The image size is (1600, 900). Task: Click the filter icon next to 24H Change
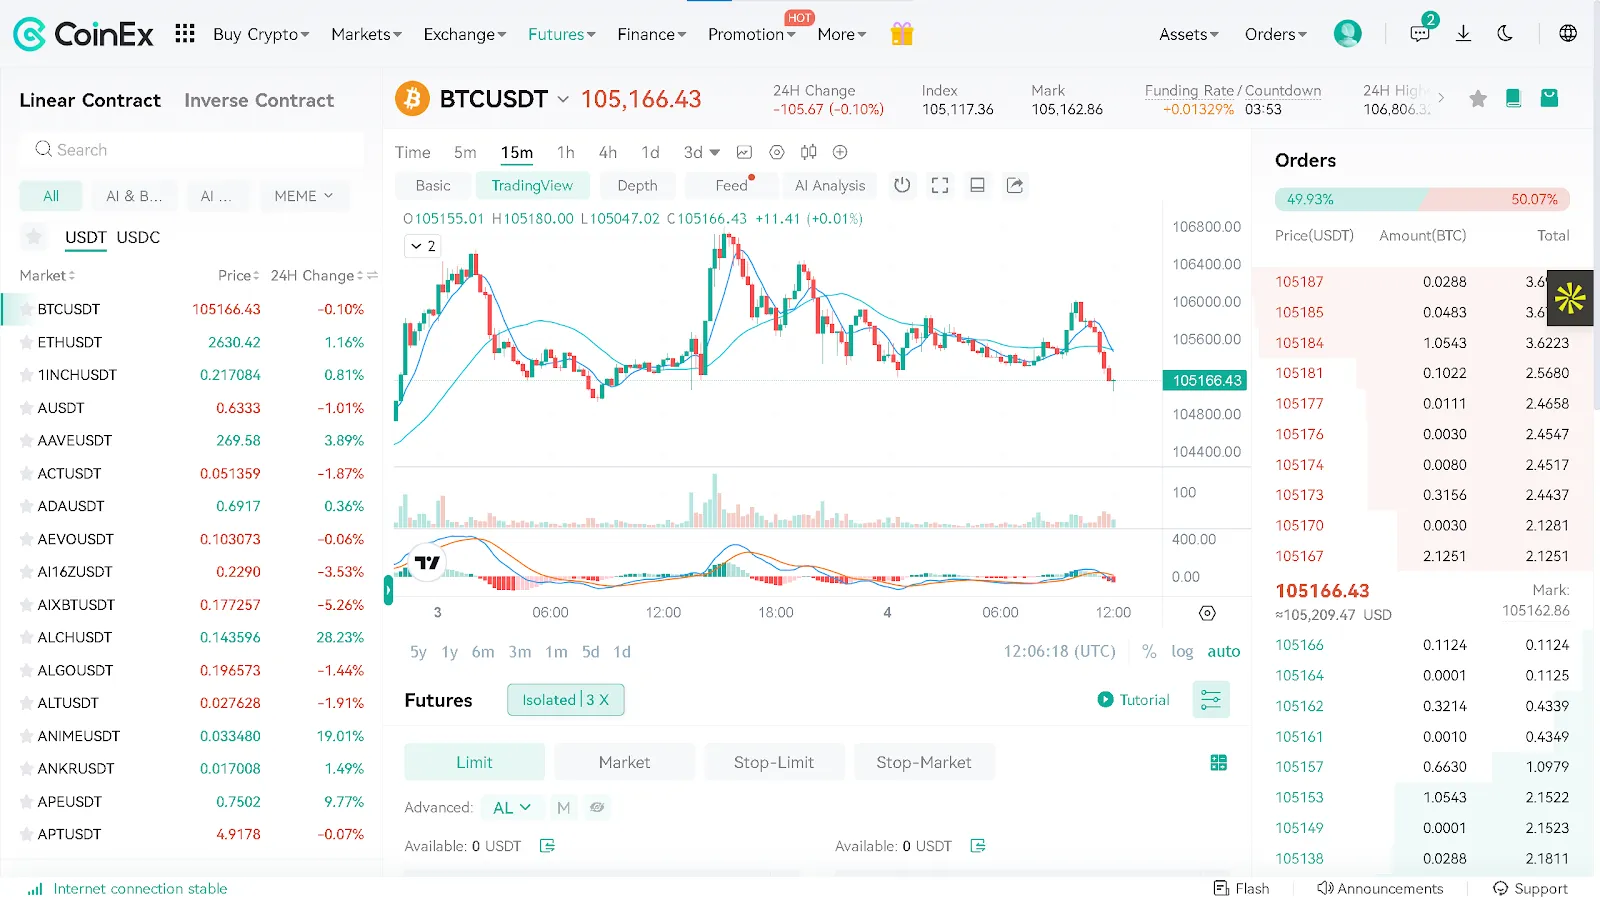373,275
